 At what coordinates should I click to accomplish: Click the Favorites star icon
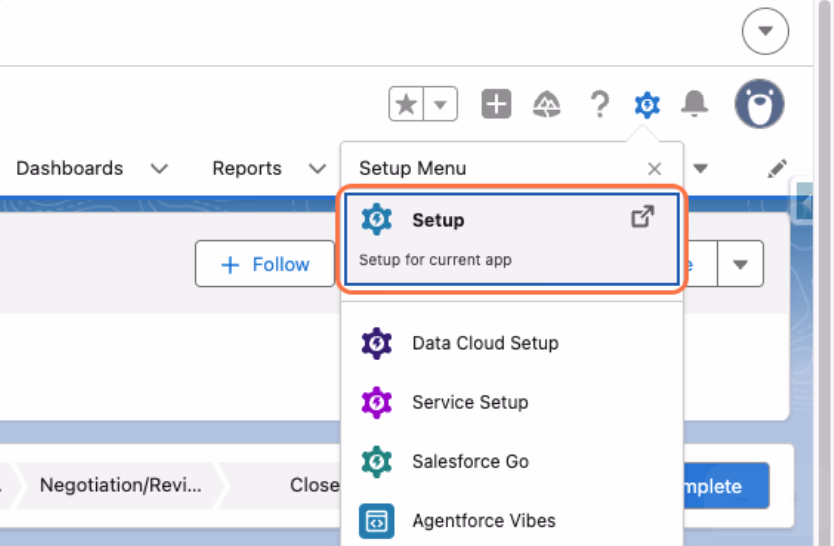coord(406,104)
